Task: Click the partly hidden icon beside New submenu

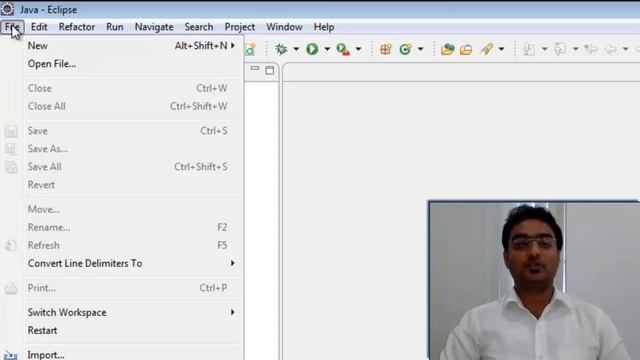Action: tap(251, 49)
